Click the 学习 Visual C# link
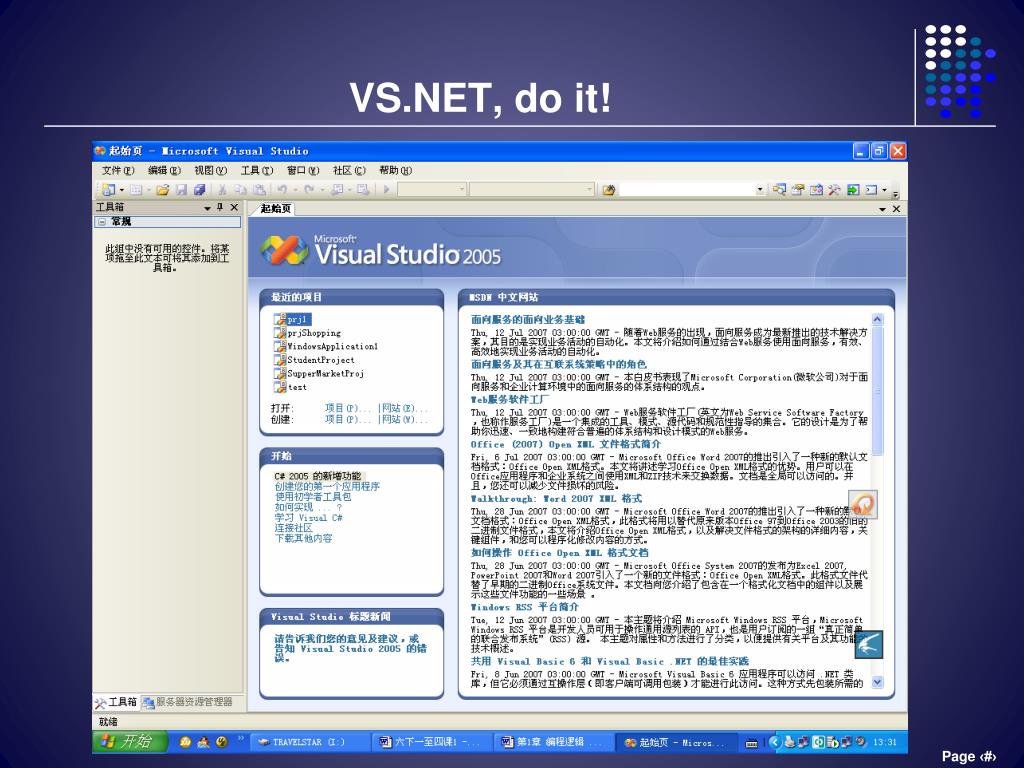 (x=308, y=518)
